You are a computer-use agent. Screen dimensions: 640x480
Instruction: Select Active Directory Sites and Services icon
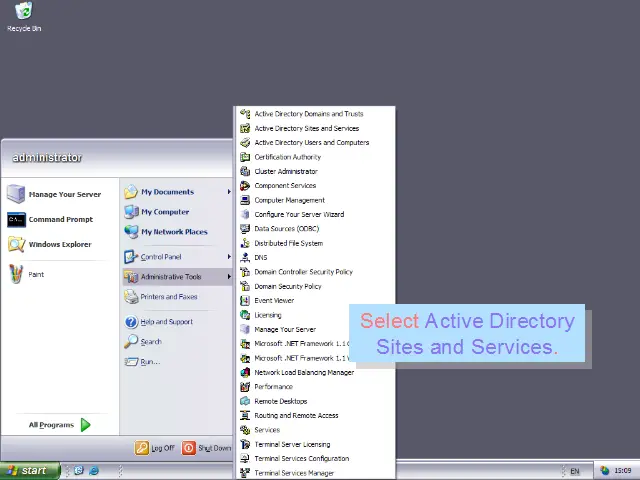[245, 128]
